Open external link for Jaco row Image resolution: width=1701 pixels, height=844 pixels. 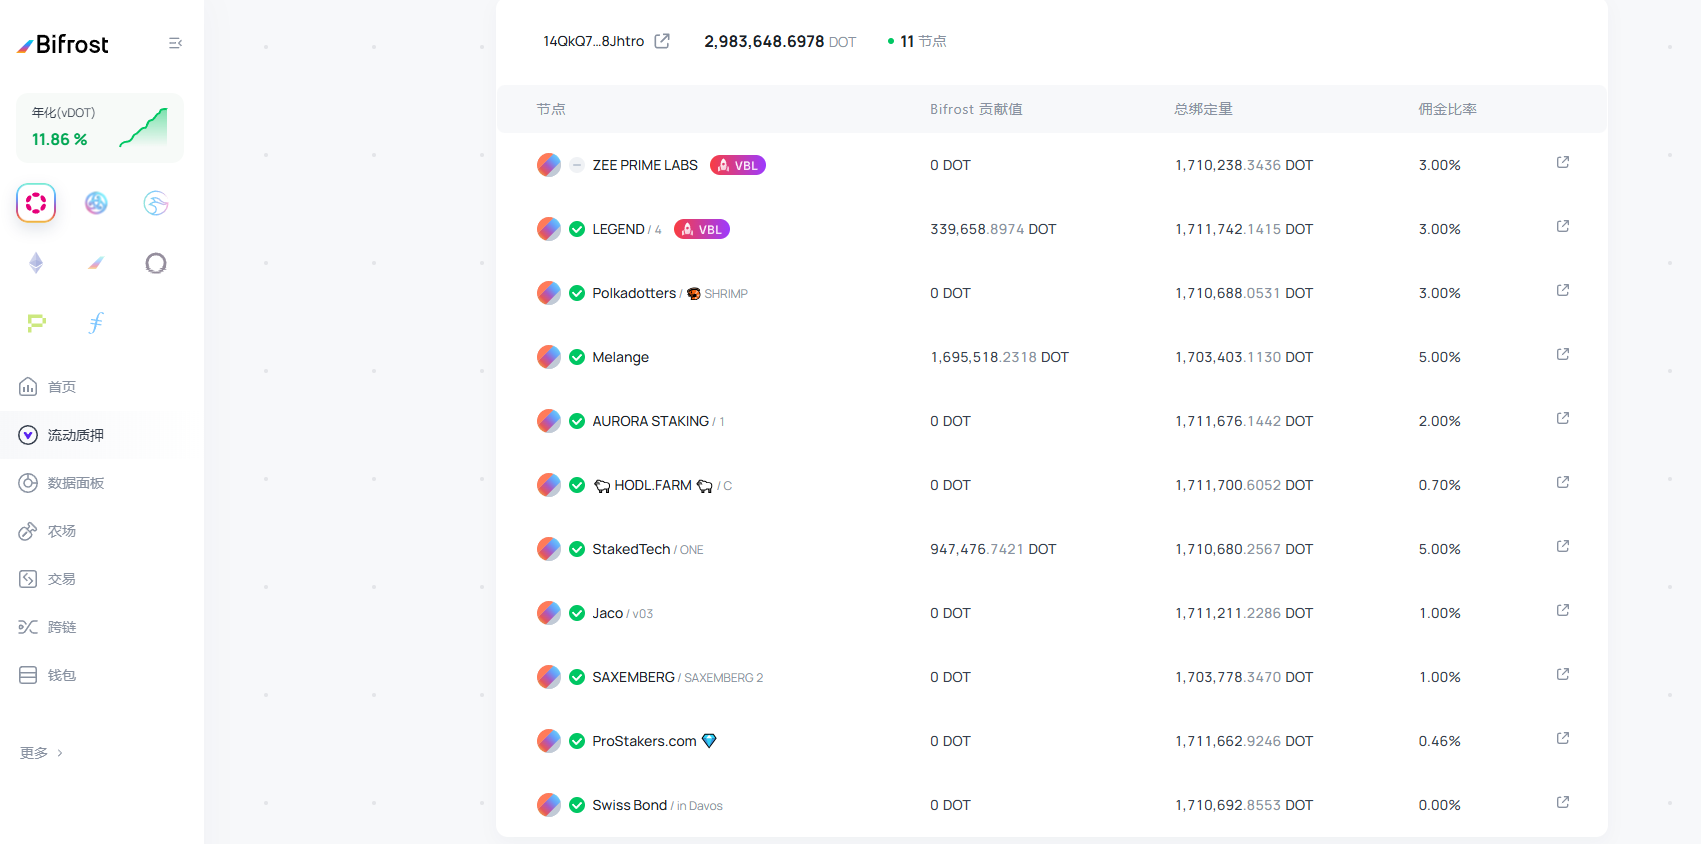pos(1563,610)
